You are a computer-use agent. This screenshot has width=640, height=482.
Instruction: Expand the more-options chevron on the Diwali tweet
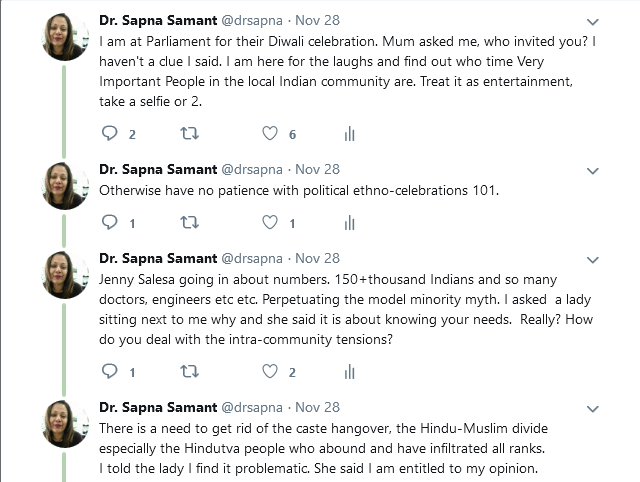pos(592,21)
